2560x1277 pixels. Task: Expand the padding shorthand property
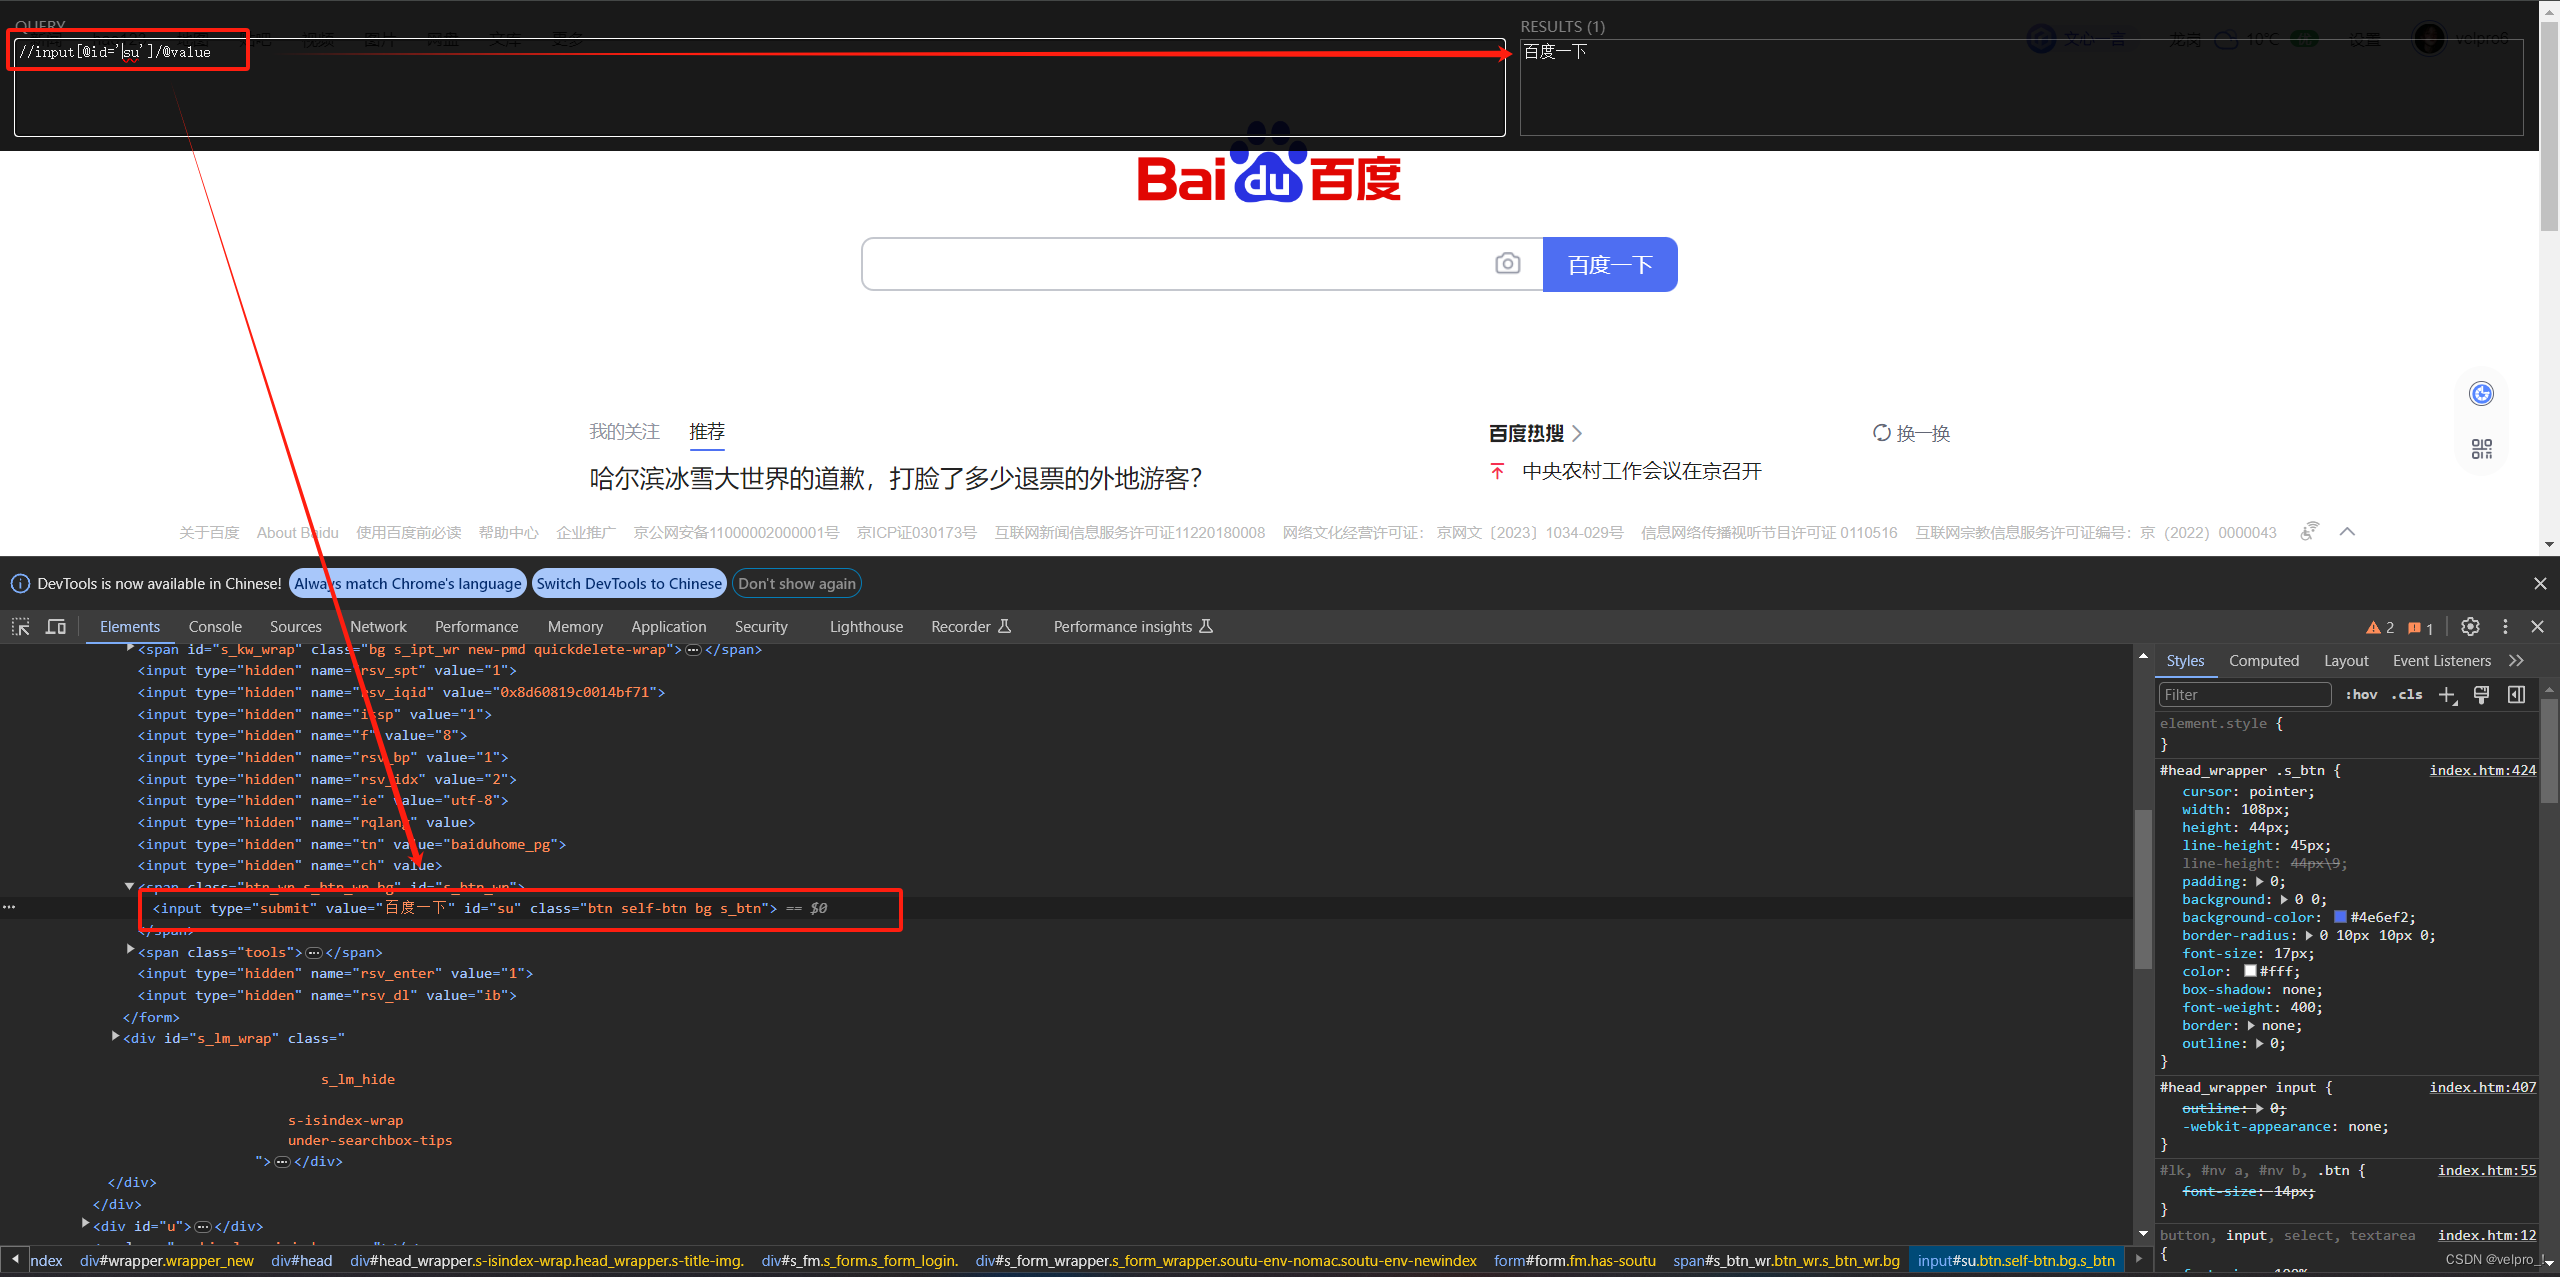(2260, 882)
